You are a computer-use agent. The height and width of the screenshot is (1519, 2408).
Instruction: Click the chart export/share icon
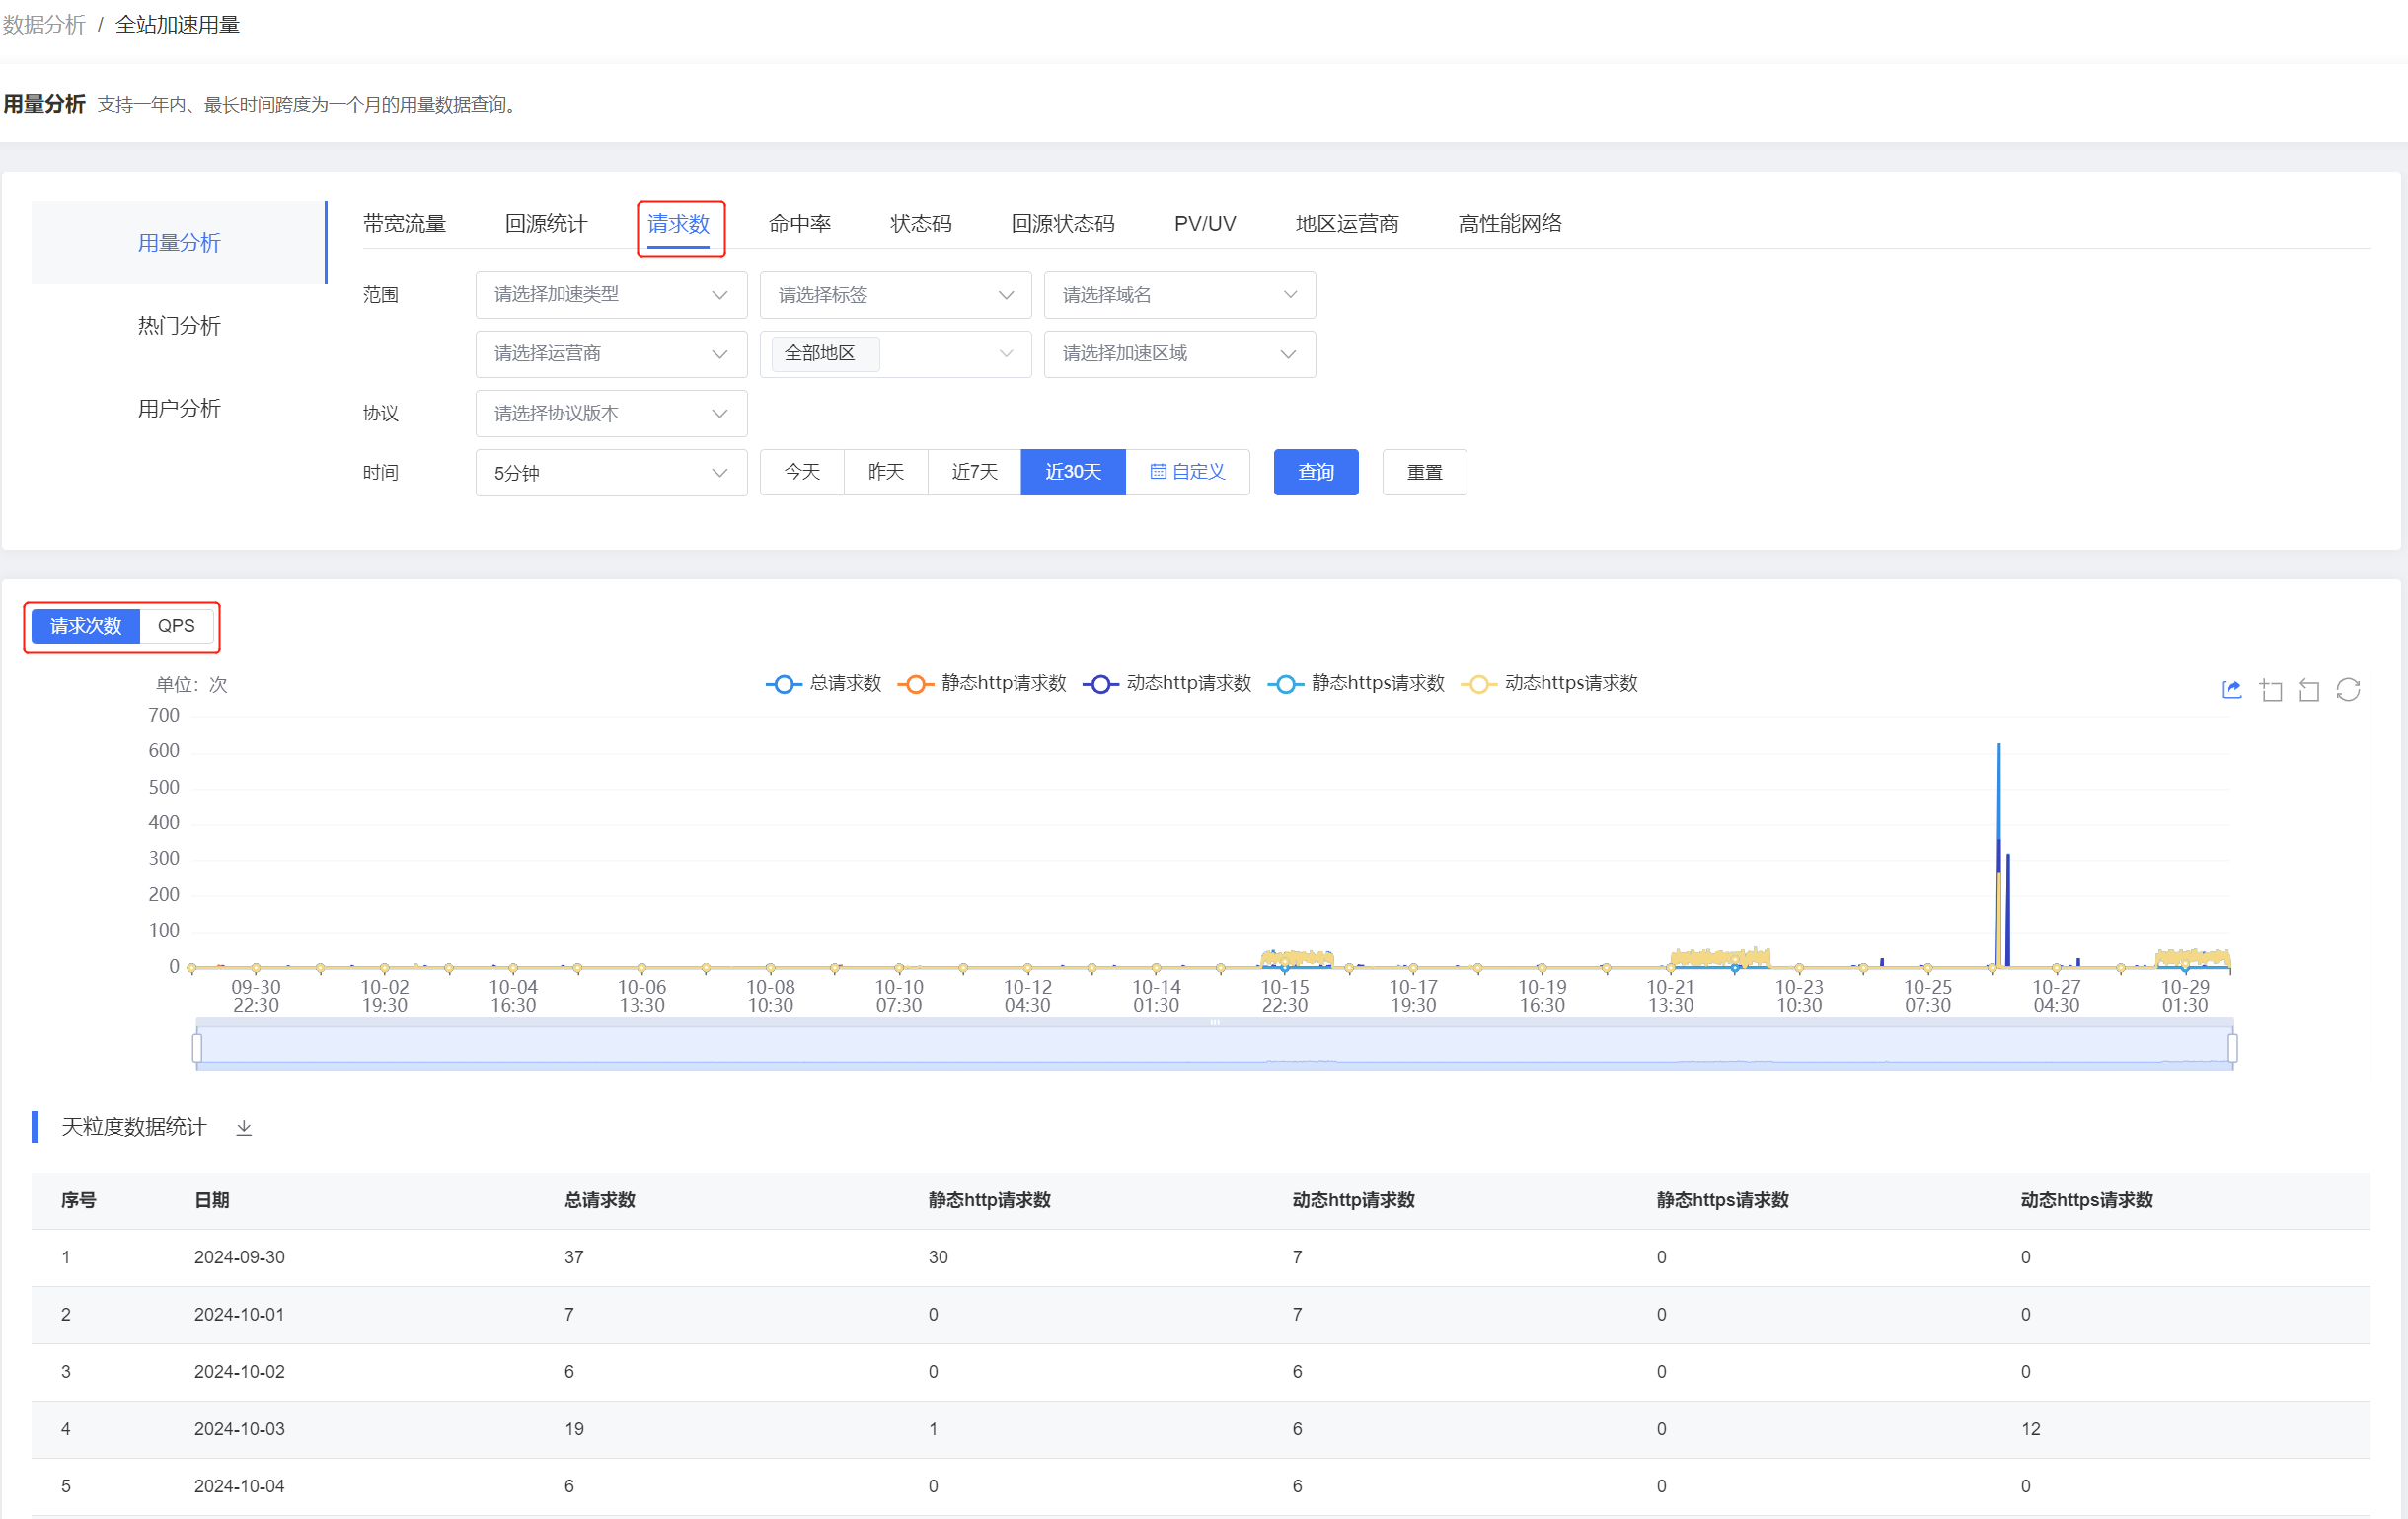coord(2232,689)
